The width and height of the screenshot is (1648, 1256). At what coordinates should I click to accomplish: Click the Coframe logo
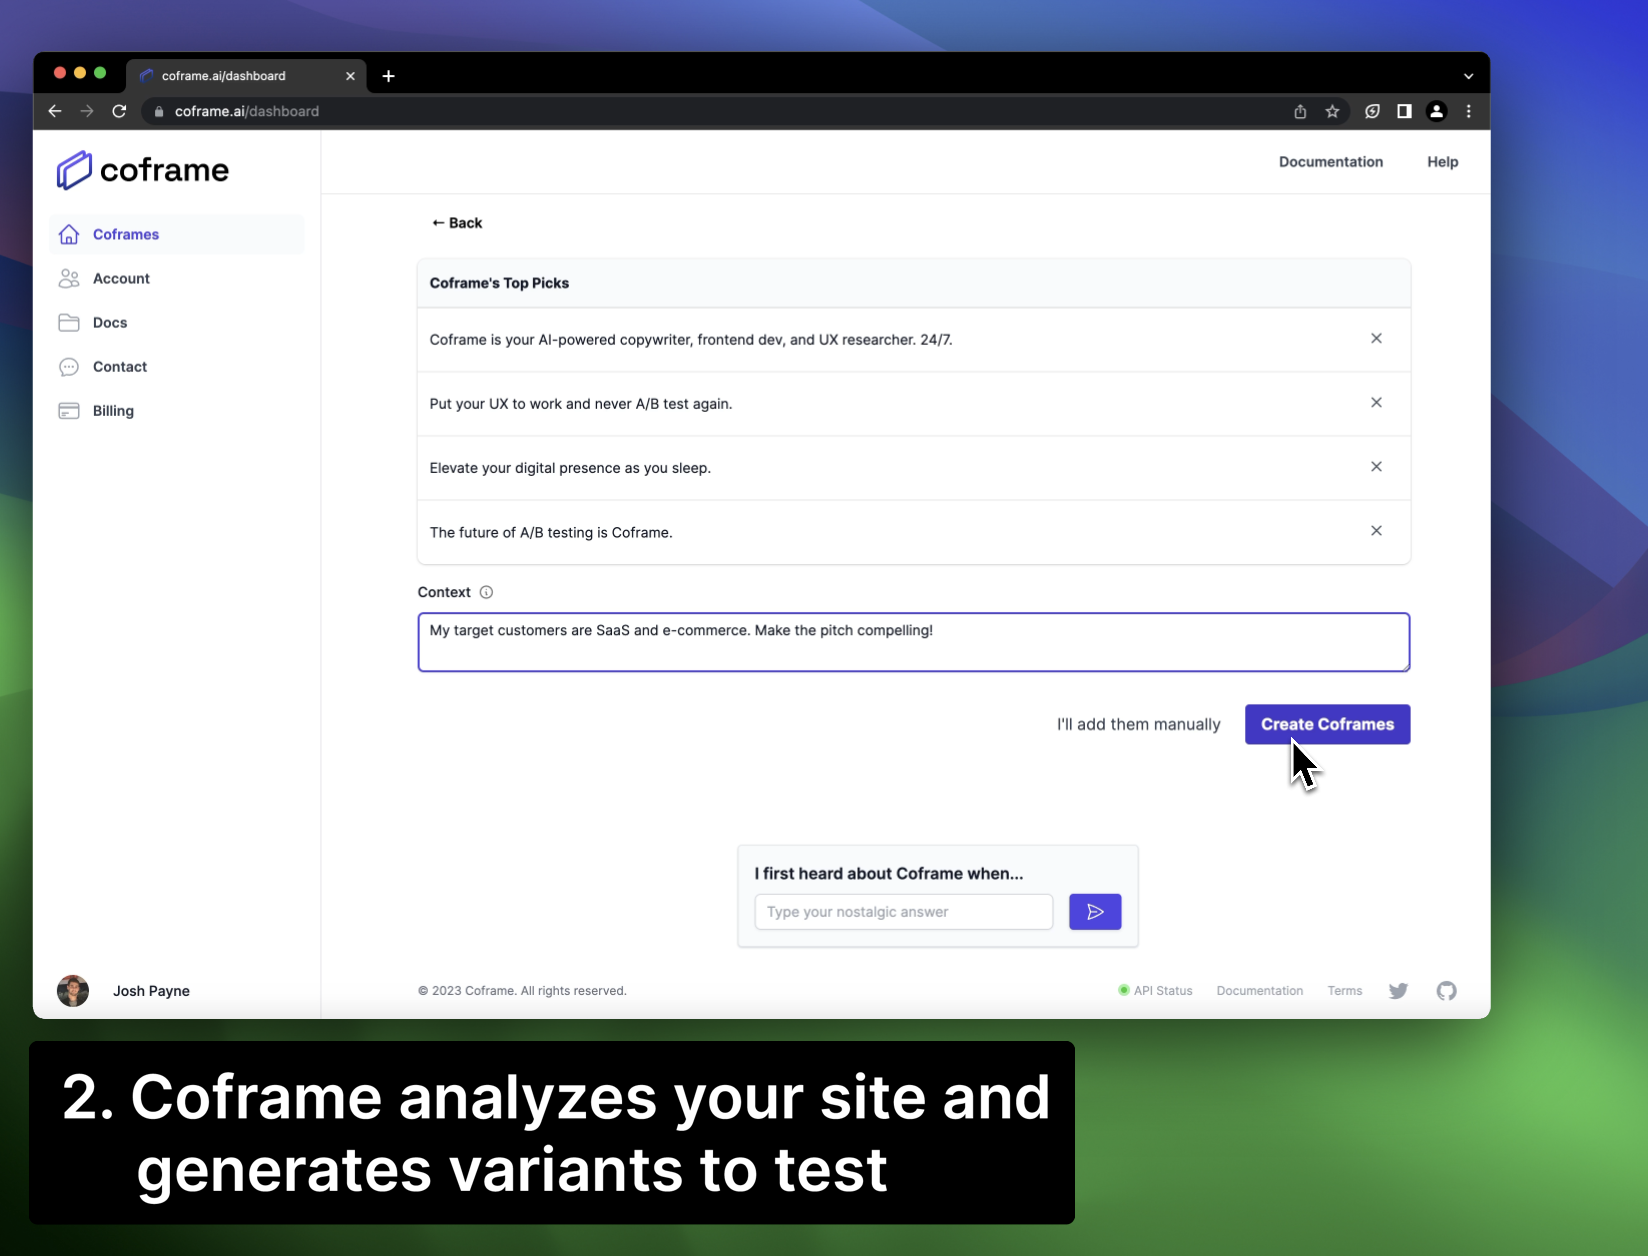[143, 170]
